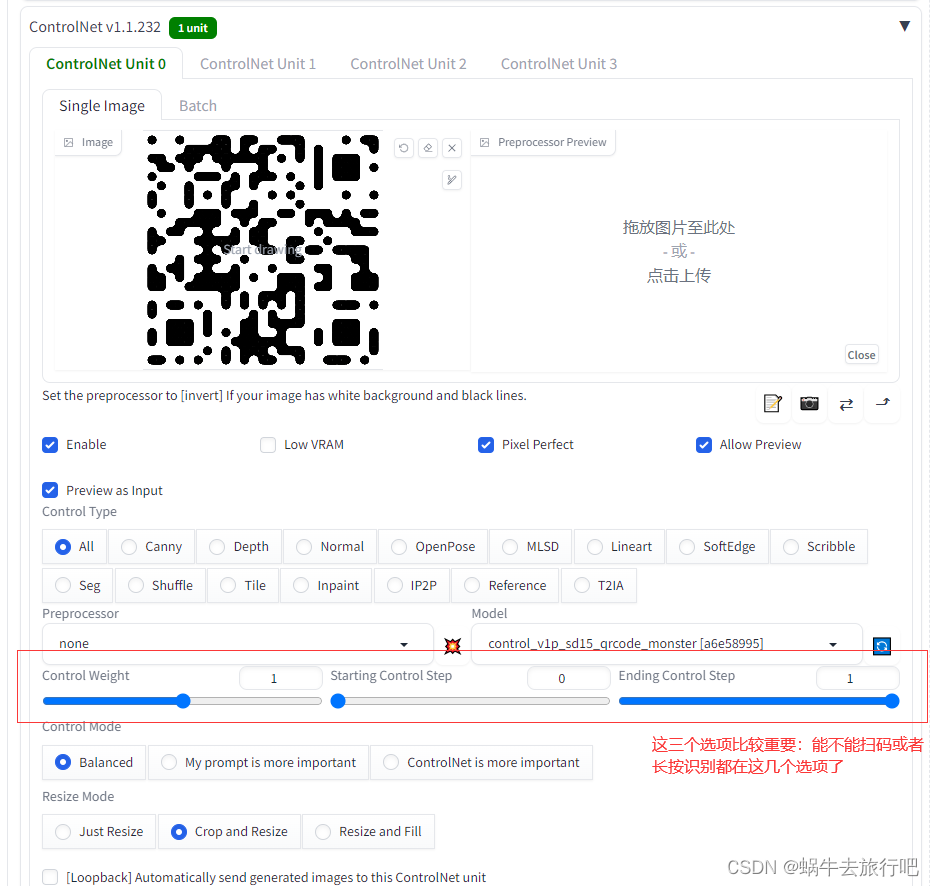934x886 pixels.
Task: Select ControlNet is more important mode
Action: pyautogui.click(x=481, y=763)
